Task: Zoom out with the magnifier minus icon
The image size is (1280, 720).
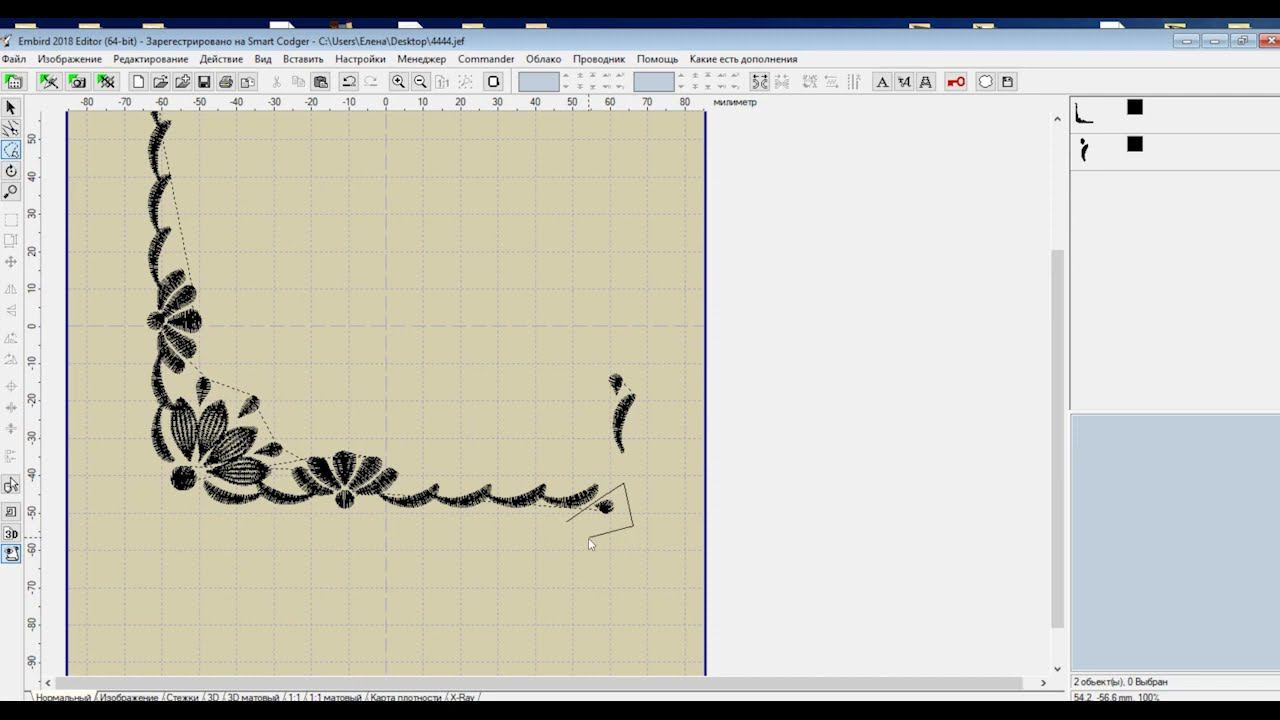Action: [420, 82]
